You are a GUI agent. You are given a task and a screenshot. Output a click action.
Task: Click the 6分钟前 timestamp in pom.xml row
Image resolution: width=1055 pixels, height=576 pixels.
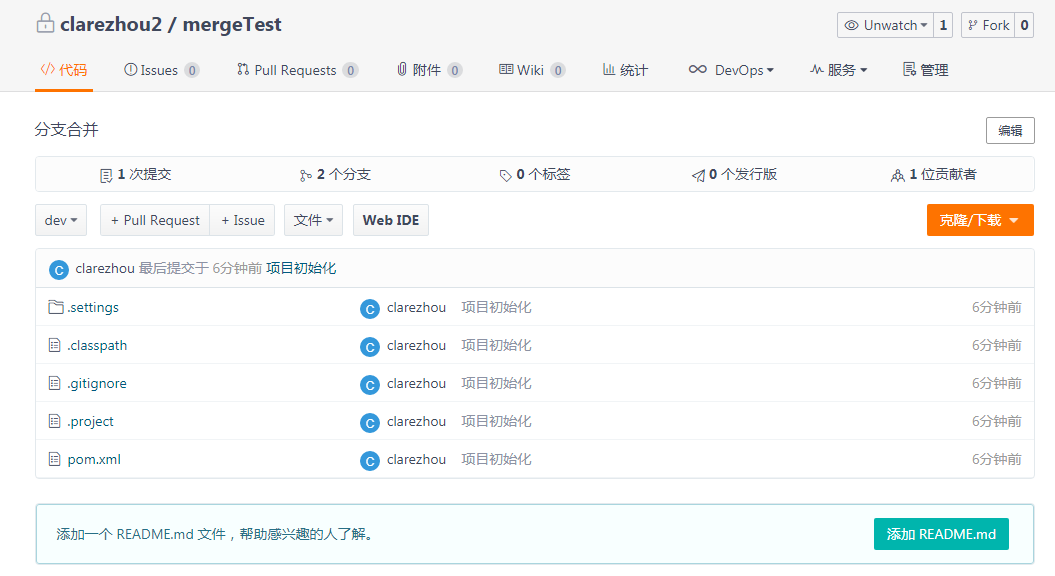pyautogui.click(x=996, y=460)
